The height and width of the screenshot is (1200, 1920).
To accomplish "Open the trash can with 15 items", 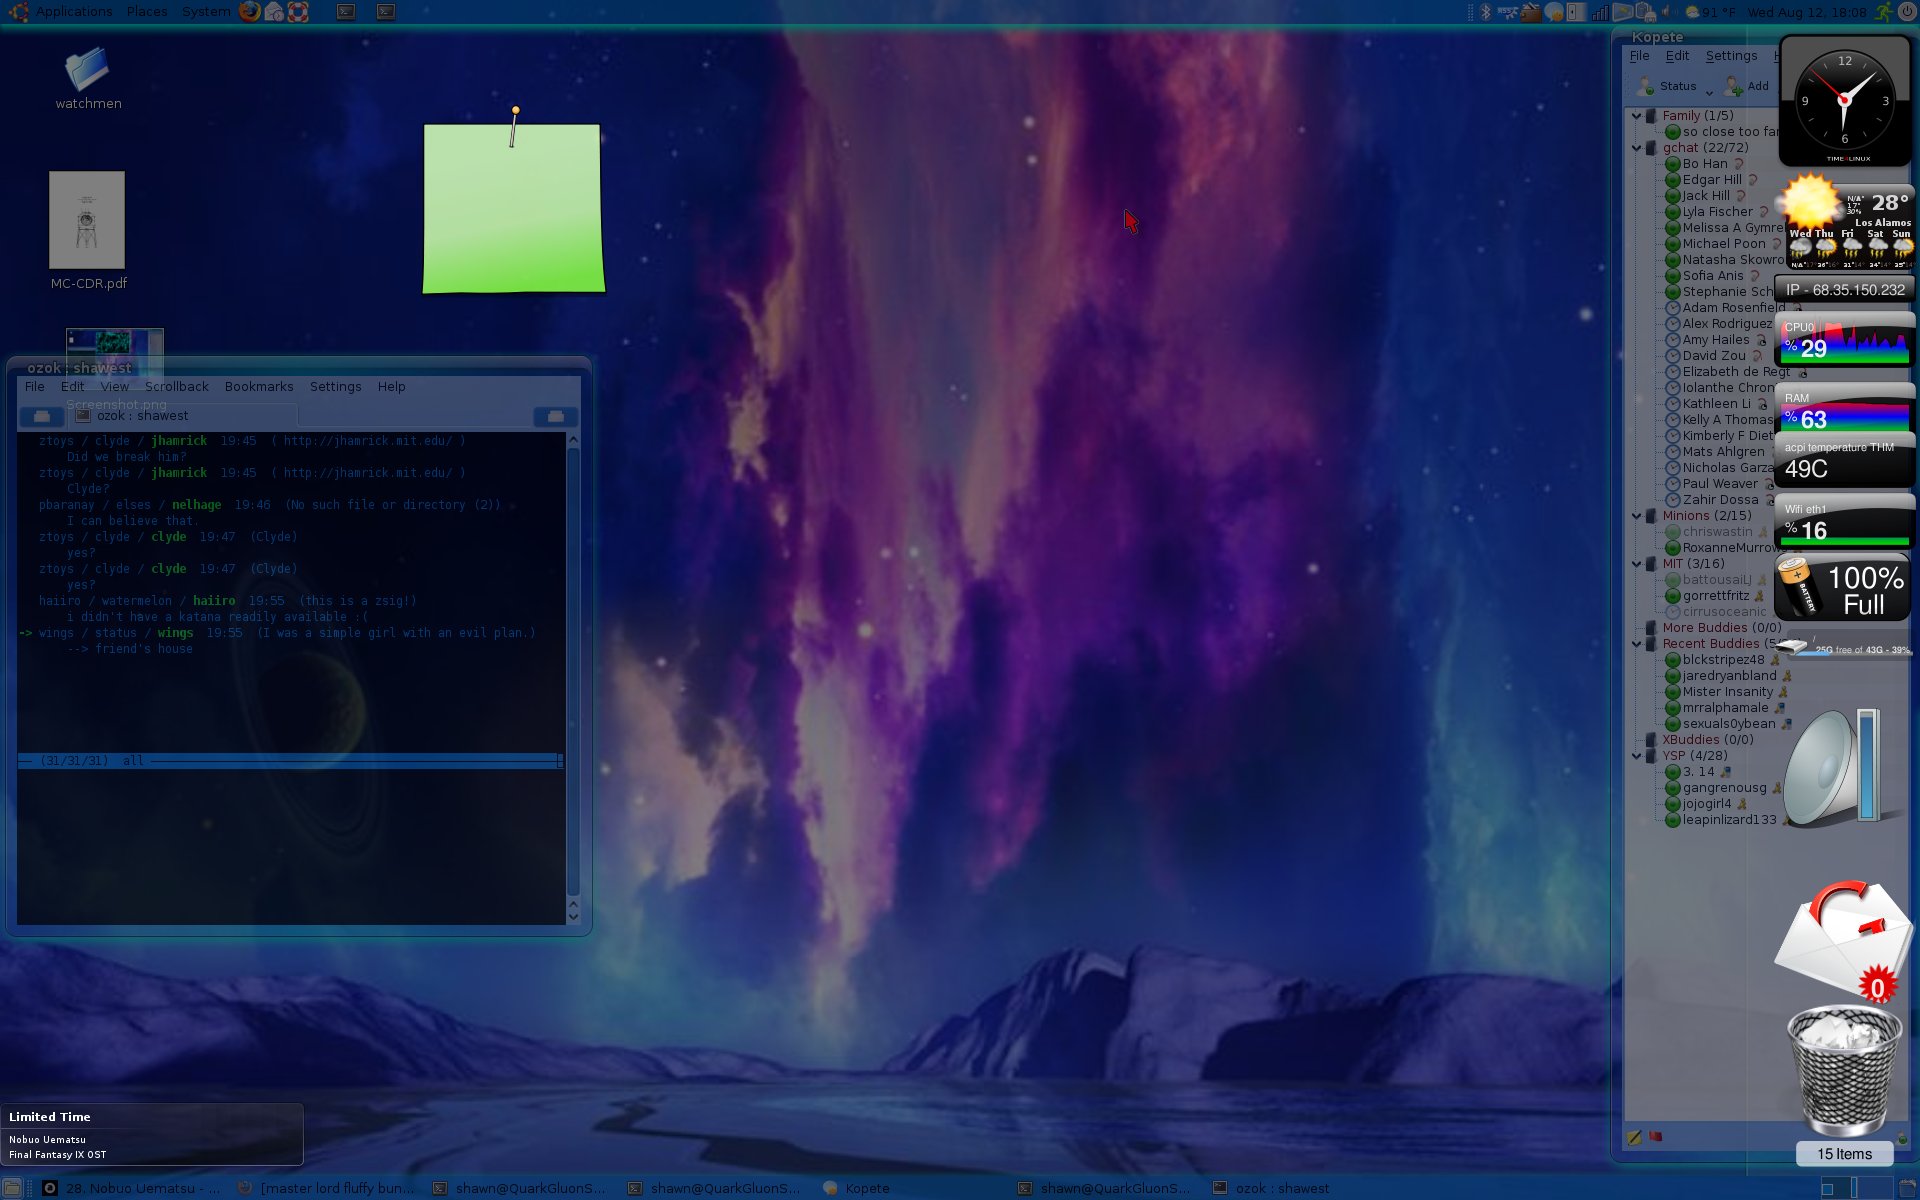I will coord(1844,1072).
